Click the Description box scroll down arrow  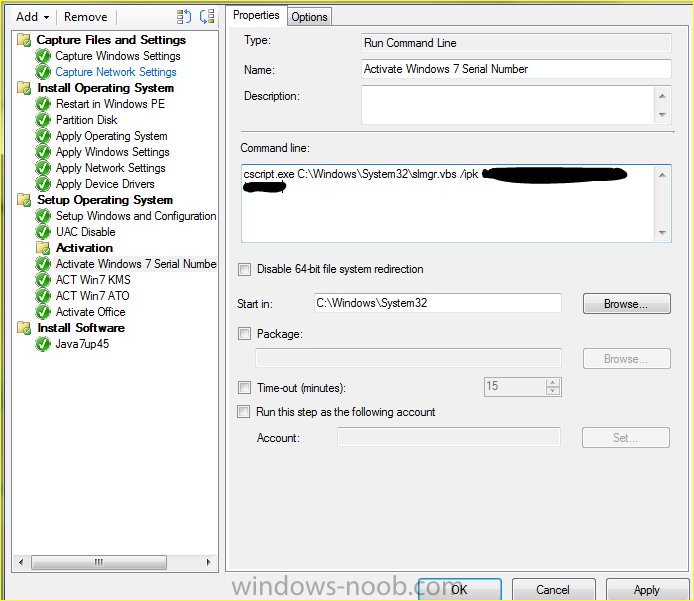[662, 115]
